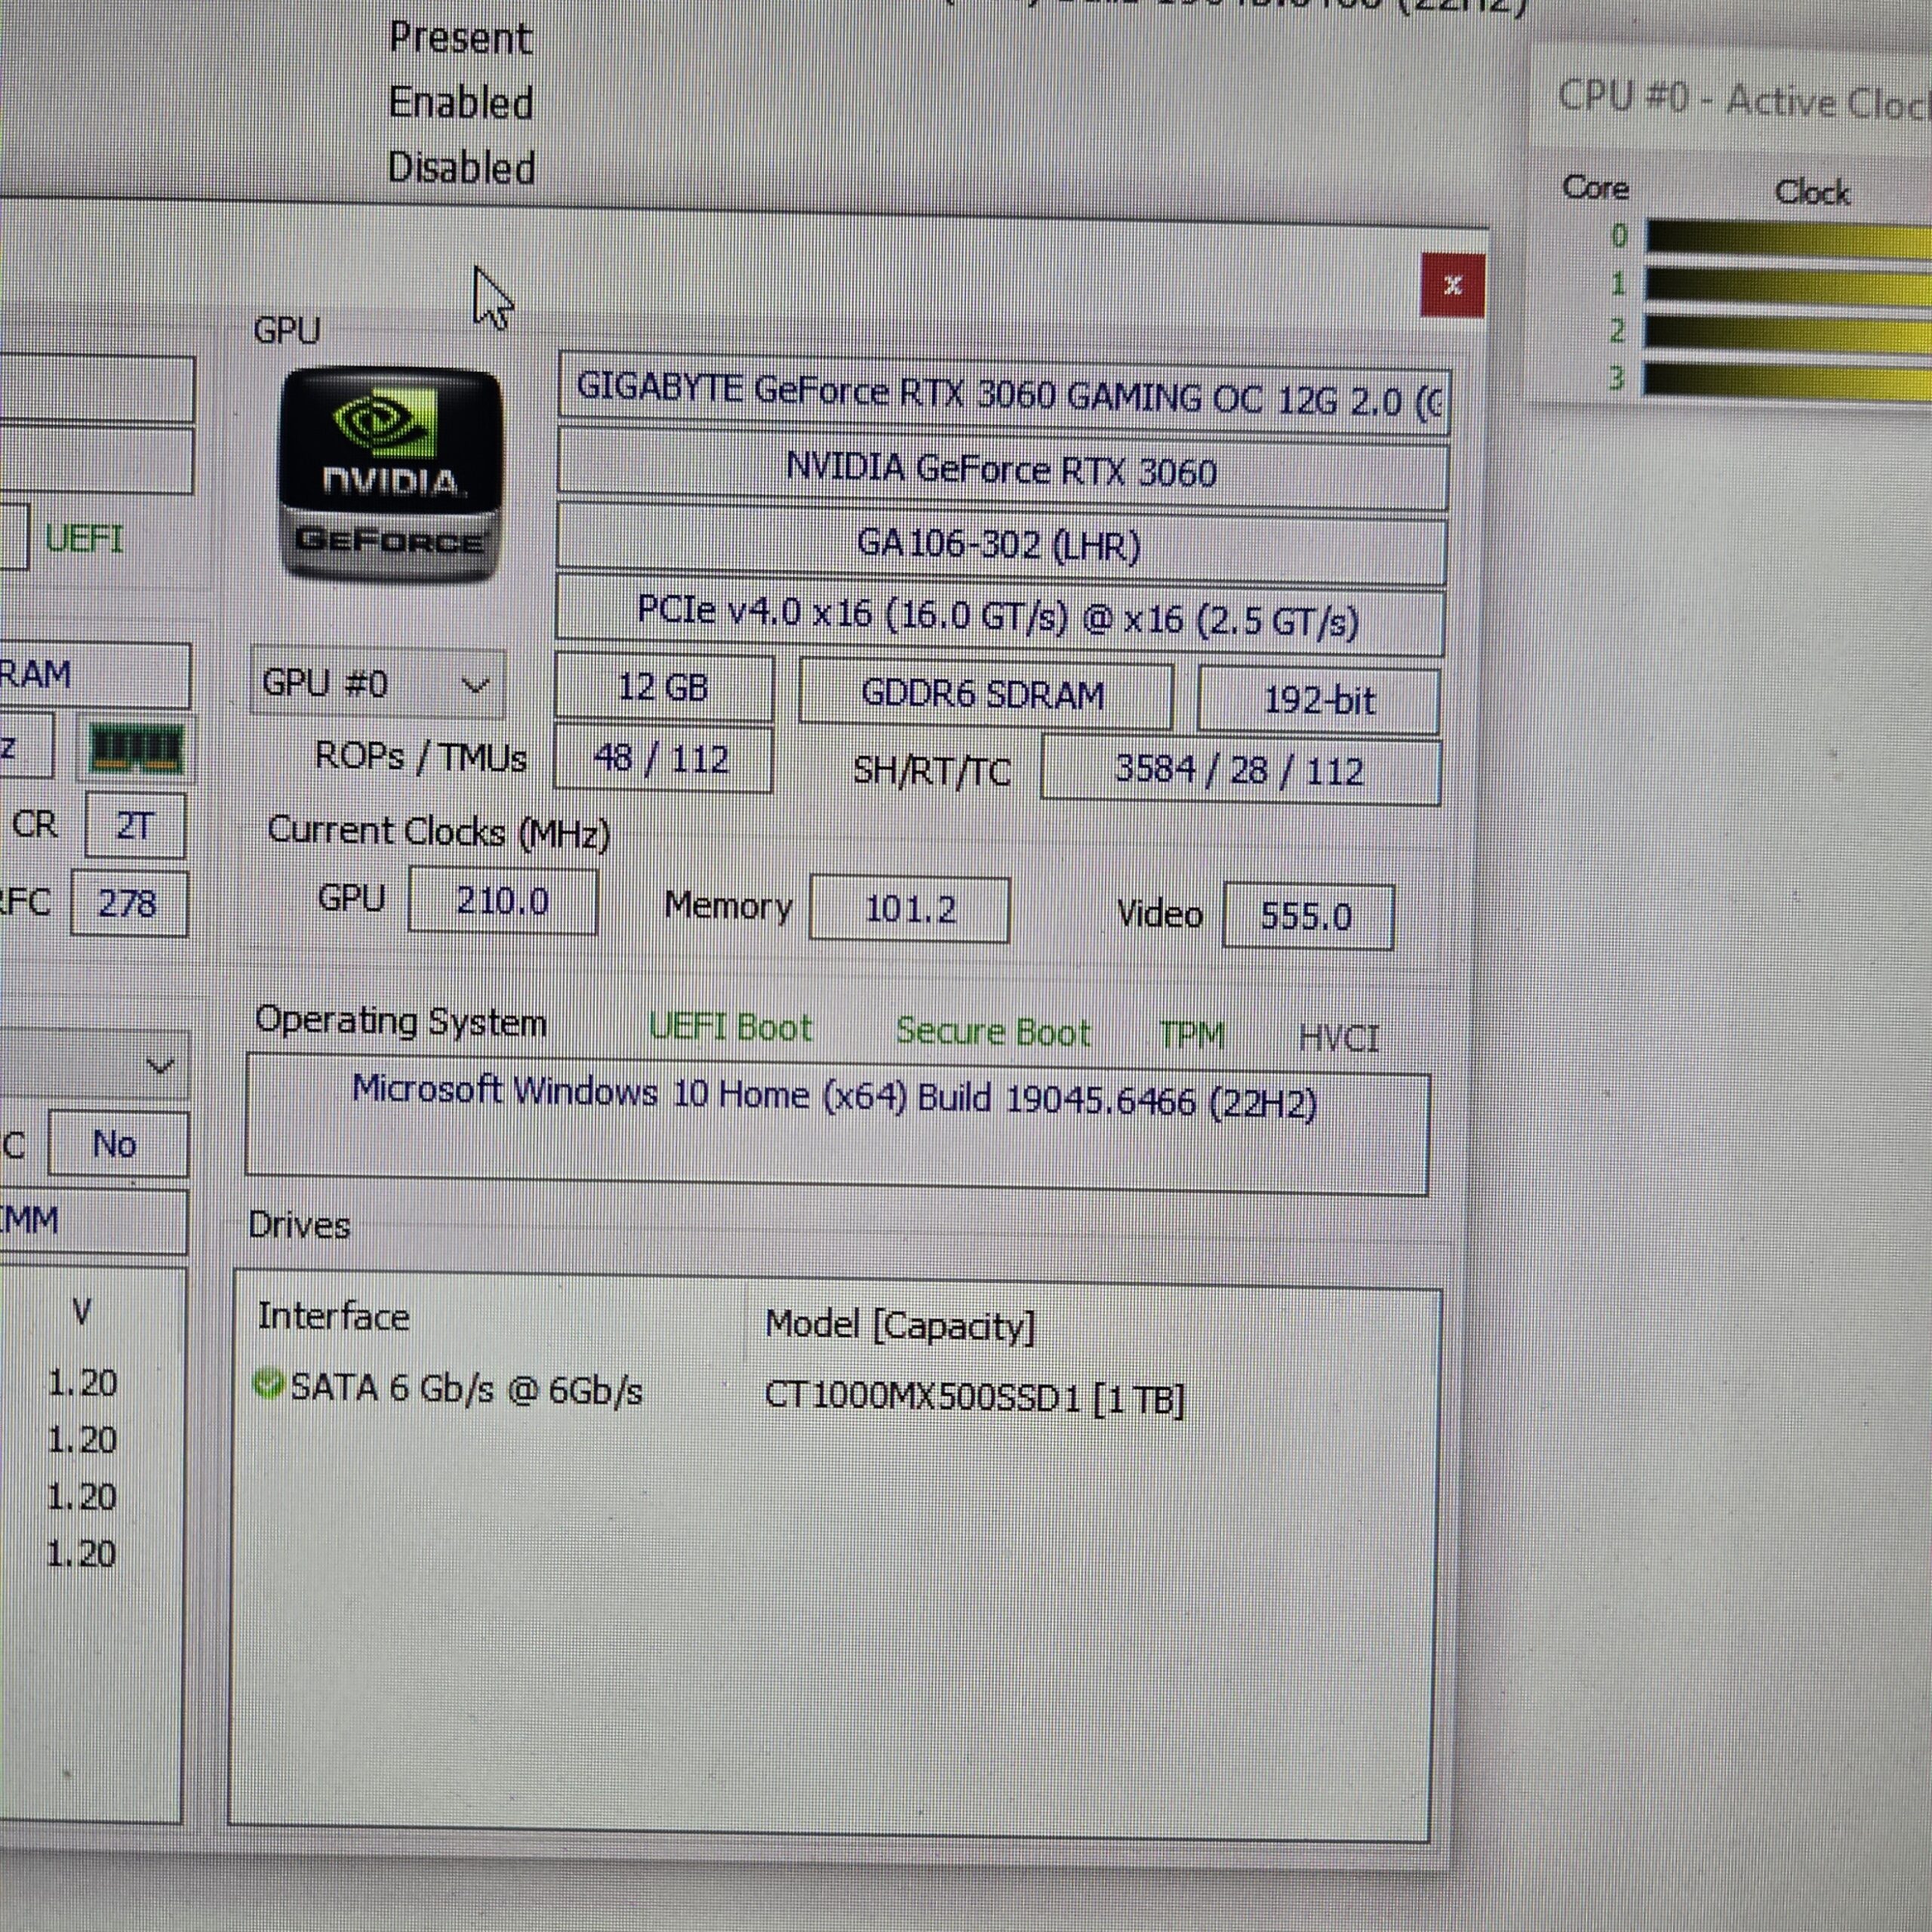Screen dimensions: 1932x1932
Task: Click the green SATA drive status icon
Action: (x=268, y=1384)
